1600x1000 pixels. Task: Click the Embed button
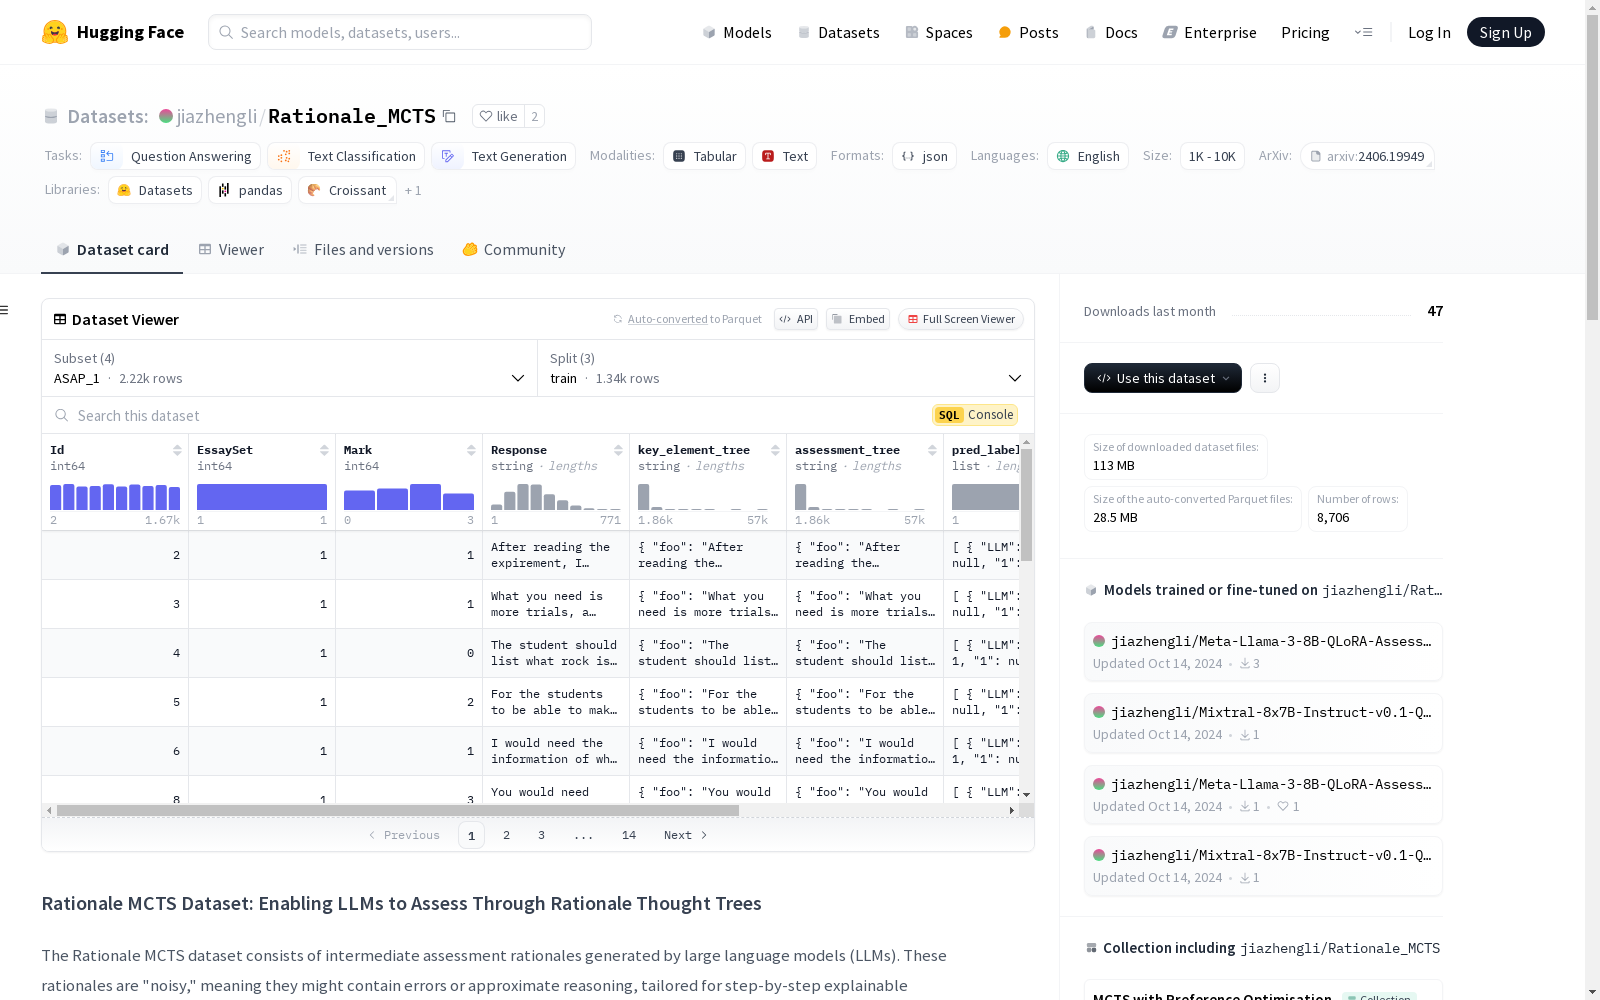point(858,319)
